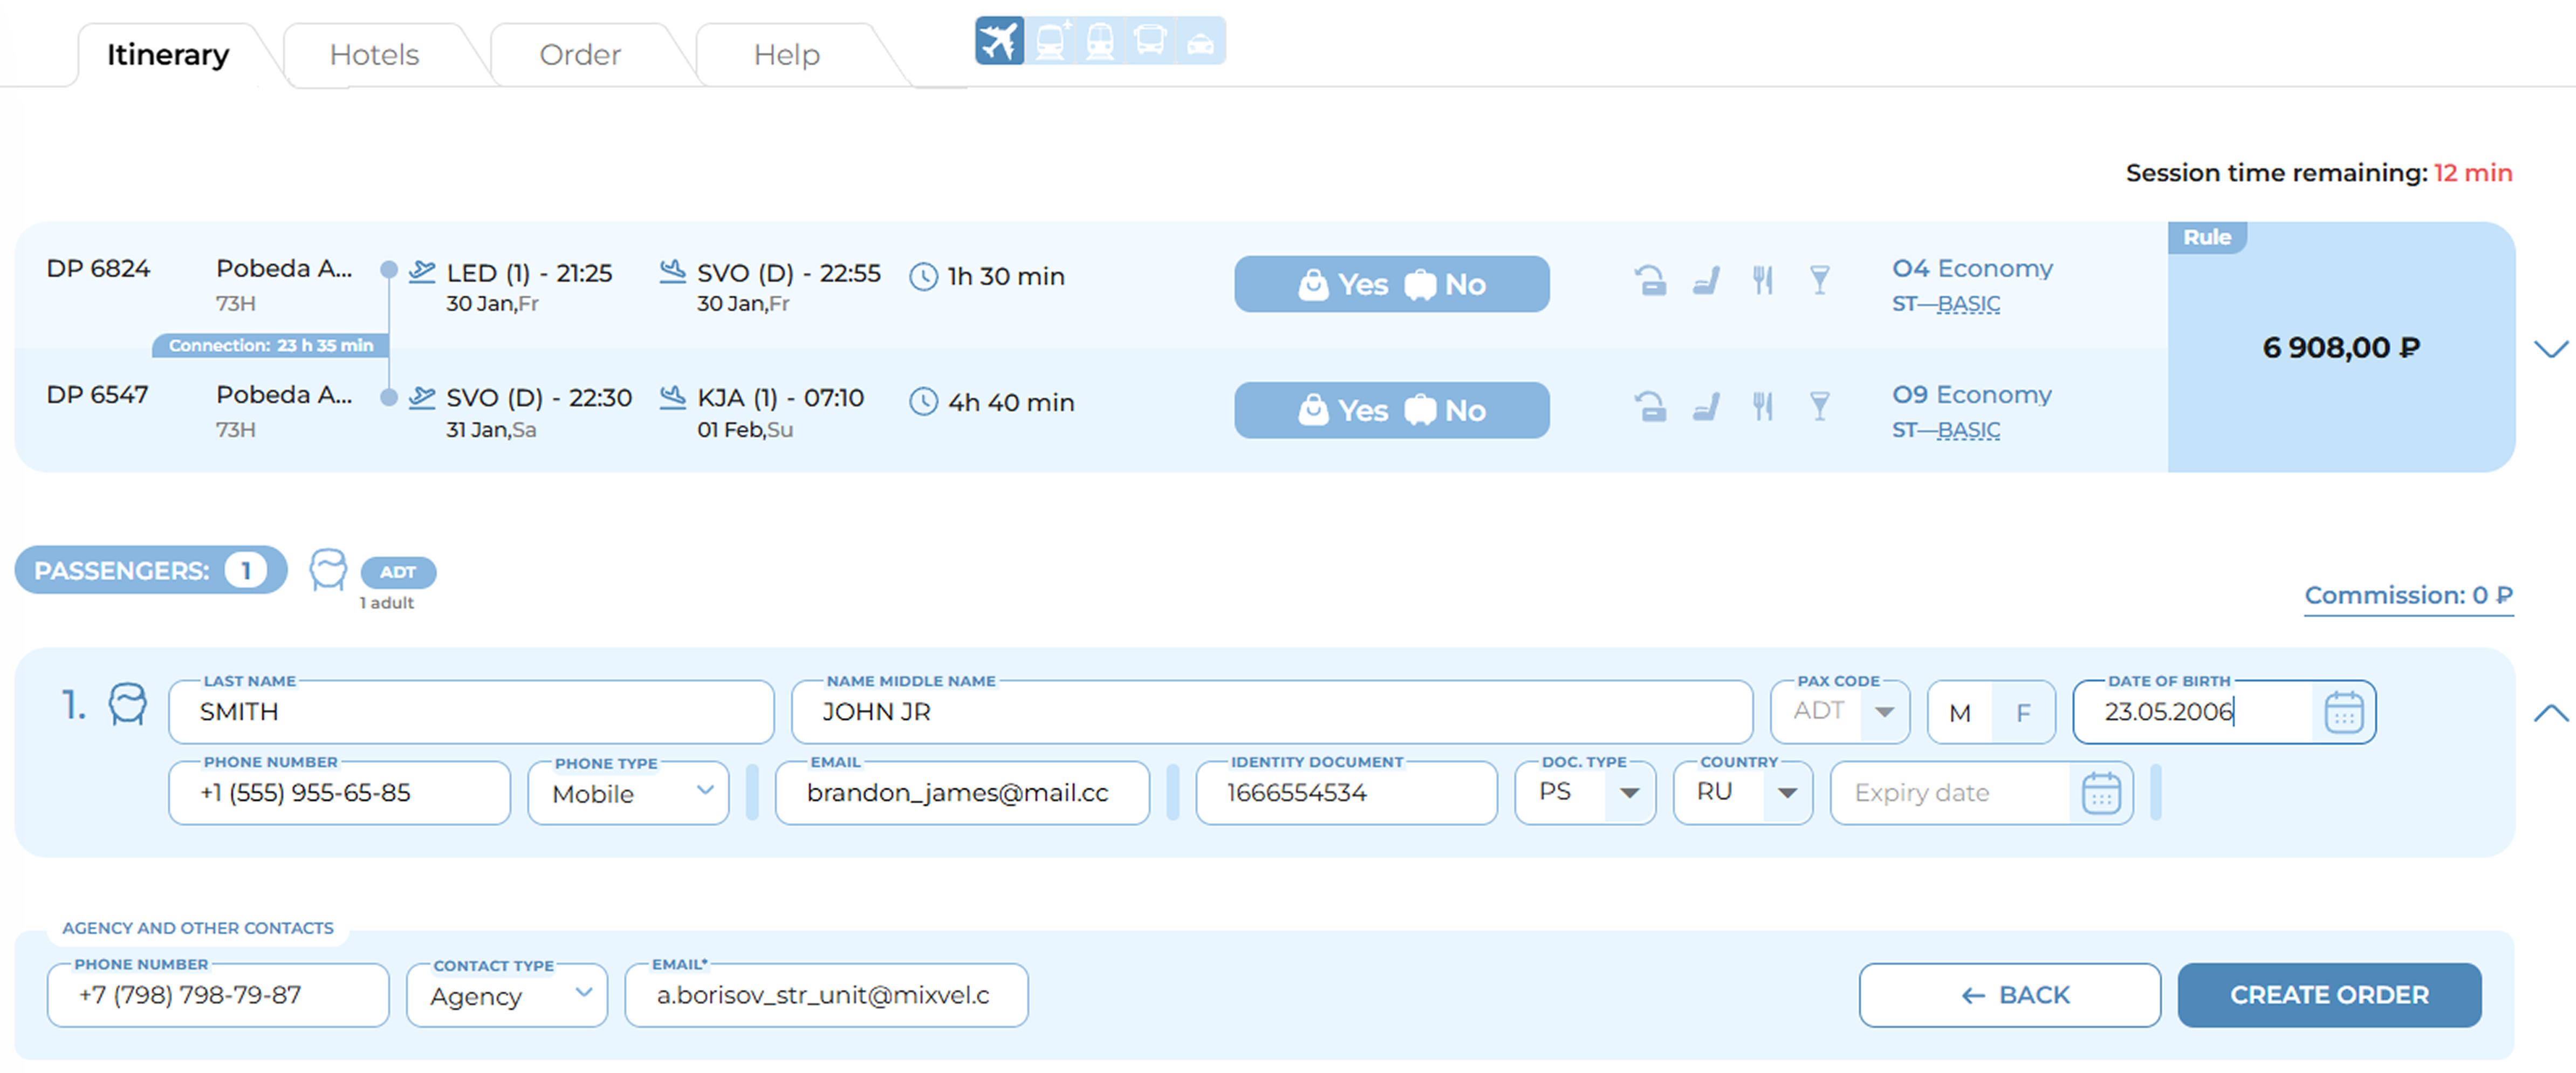Select the bus transport mode icon

coord(1150,41)
